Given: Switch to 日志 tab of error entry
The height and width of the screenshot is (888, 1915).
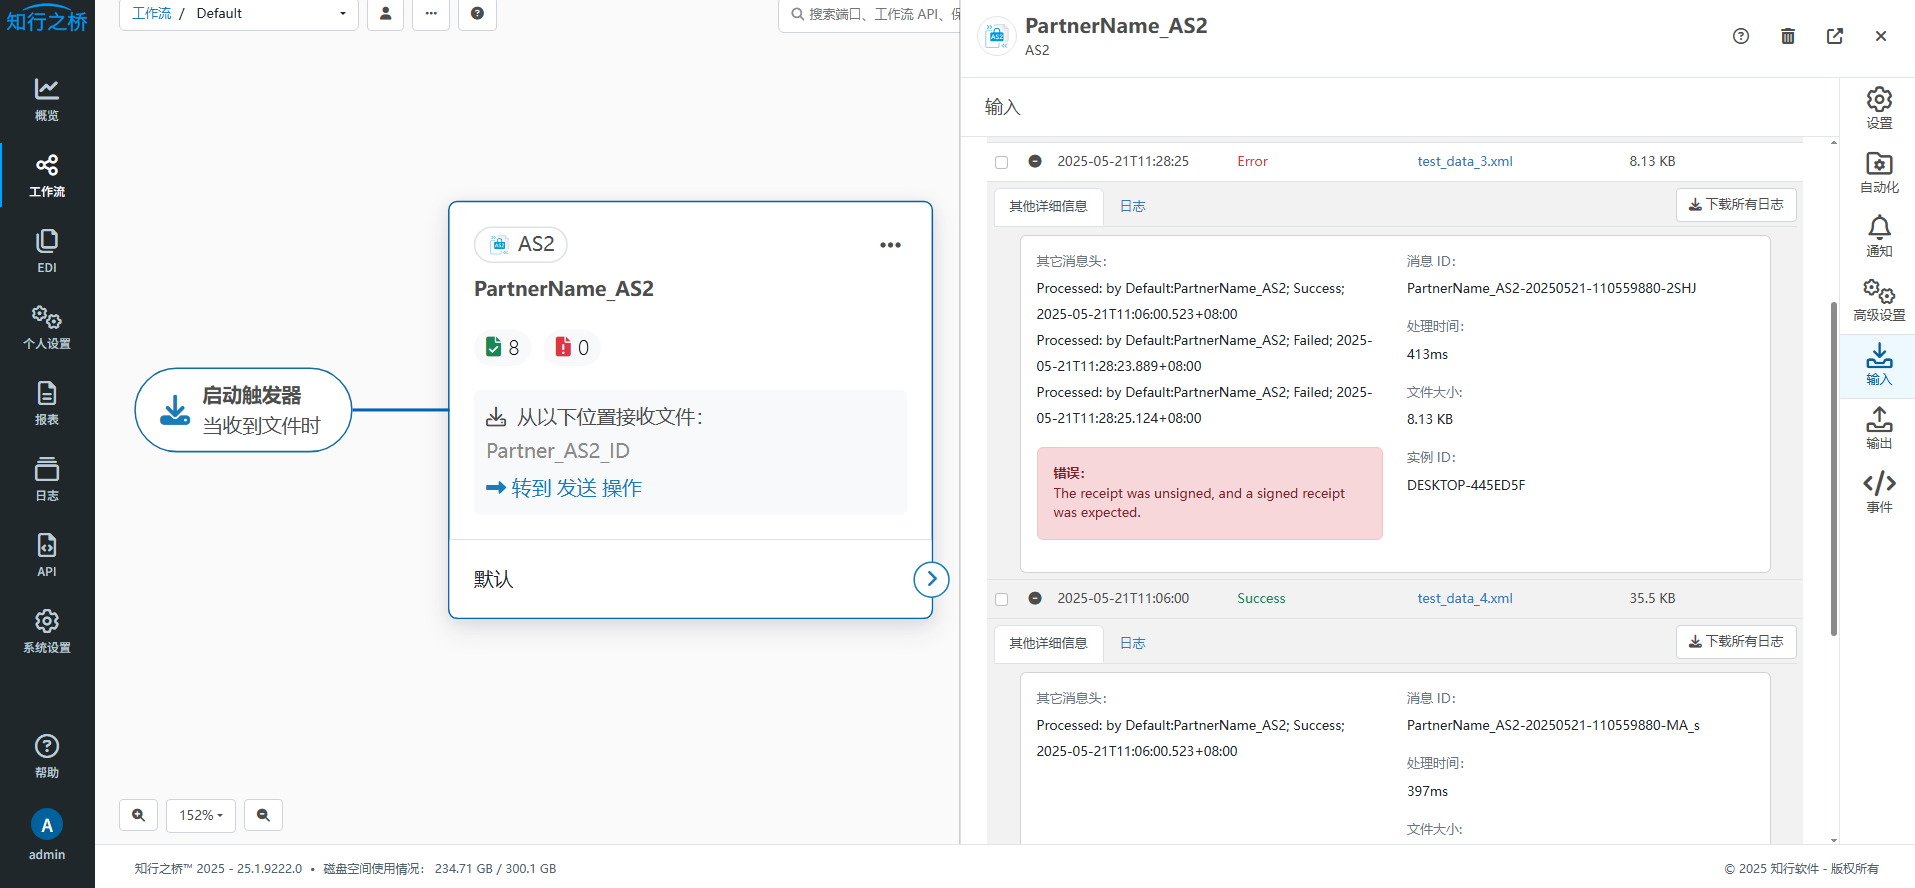Looking at the screenshot, I should [x=1132, y=206].
